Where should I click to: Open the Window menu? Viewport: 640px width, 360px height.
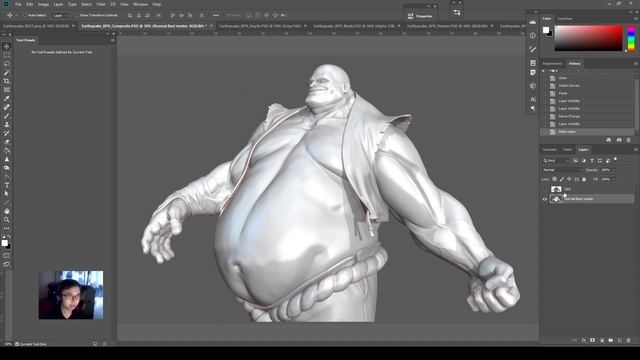coord(140,4)
